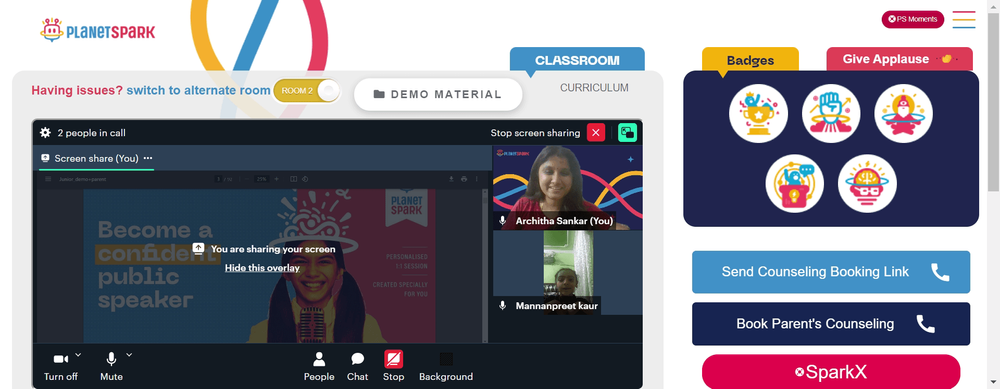This screenshot has width=1000, height=389.
Task: Award the trophy badge
Action: pyautogui.click(x=758, y=114)
